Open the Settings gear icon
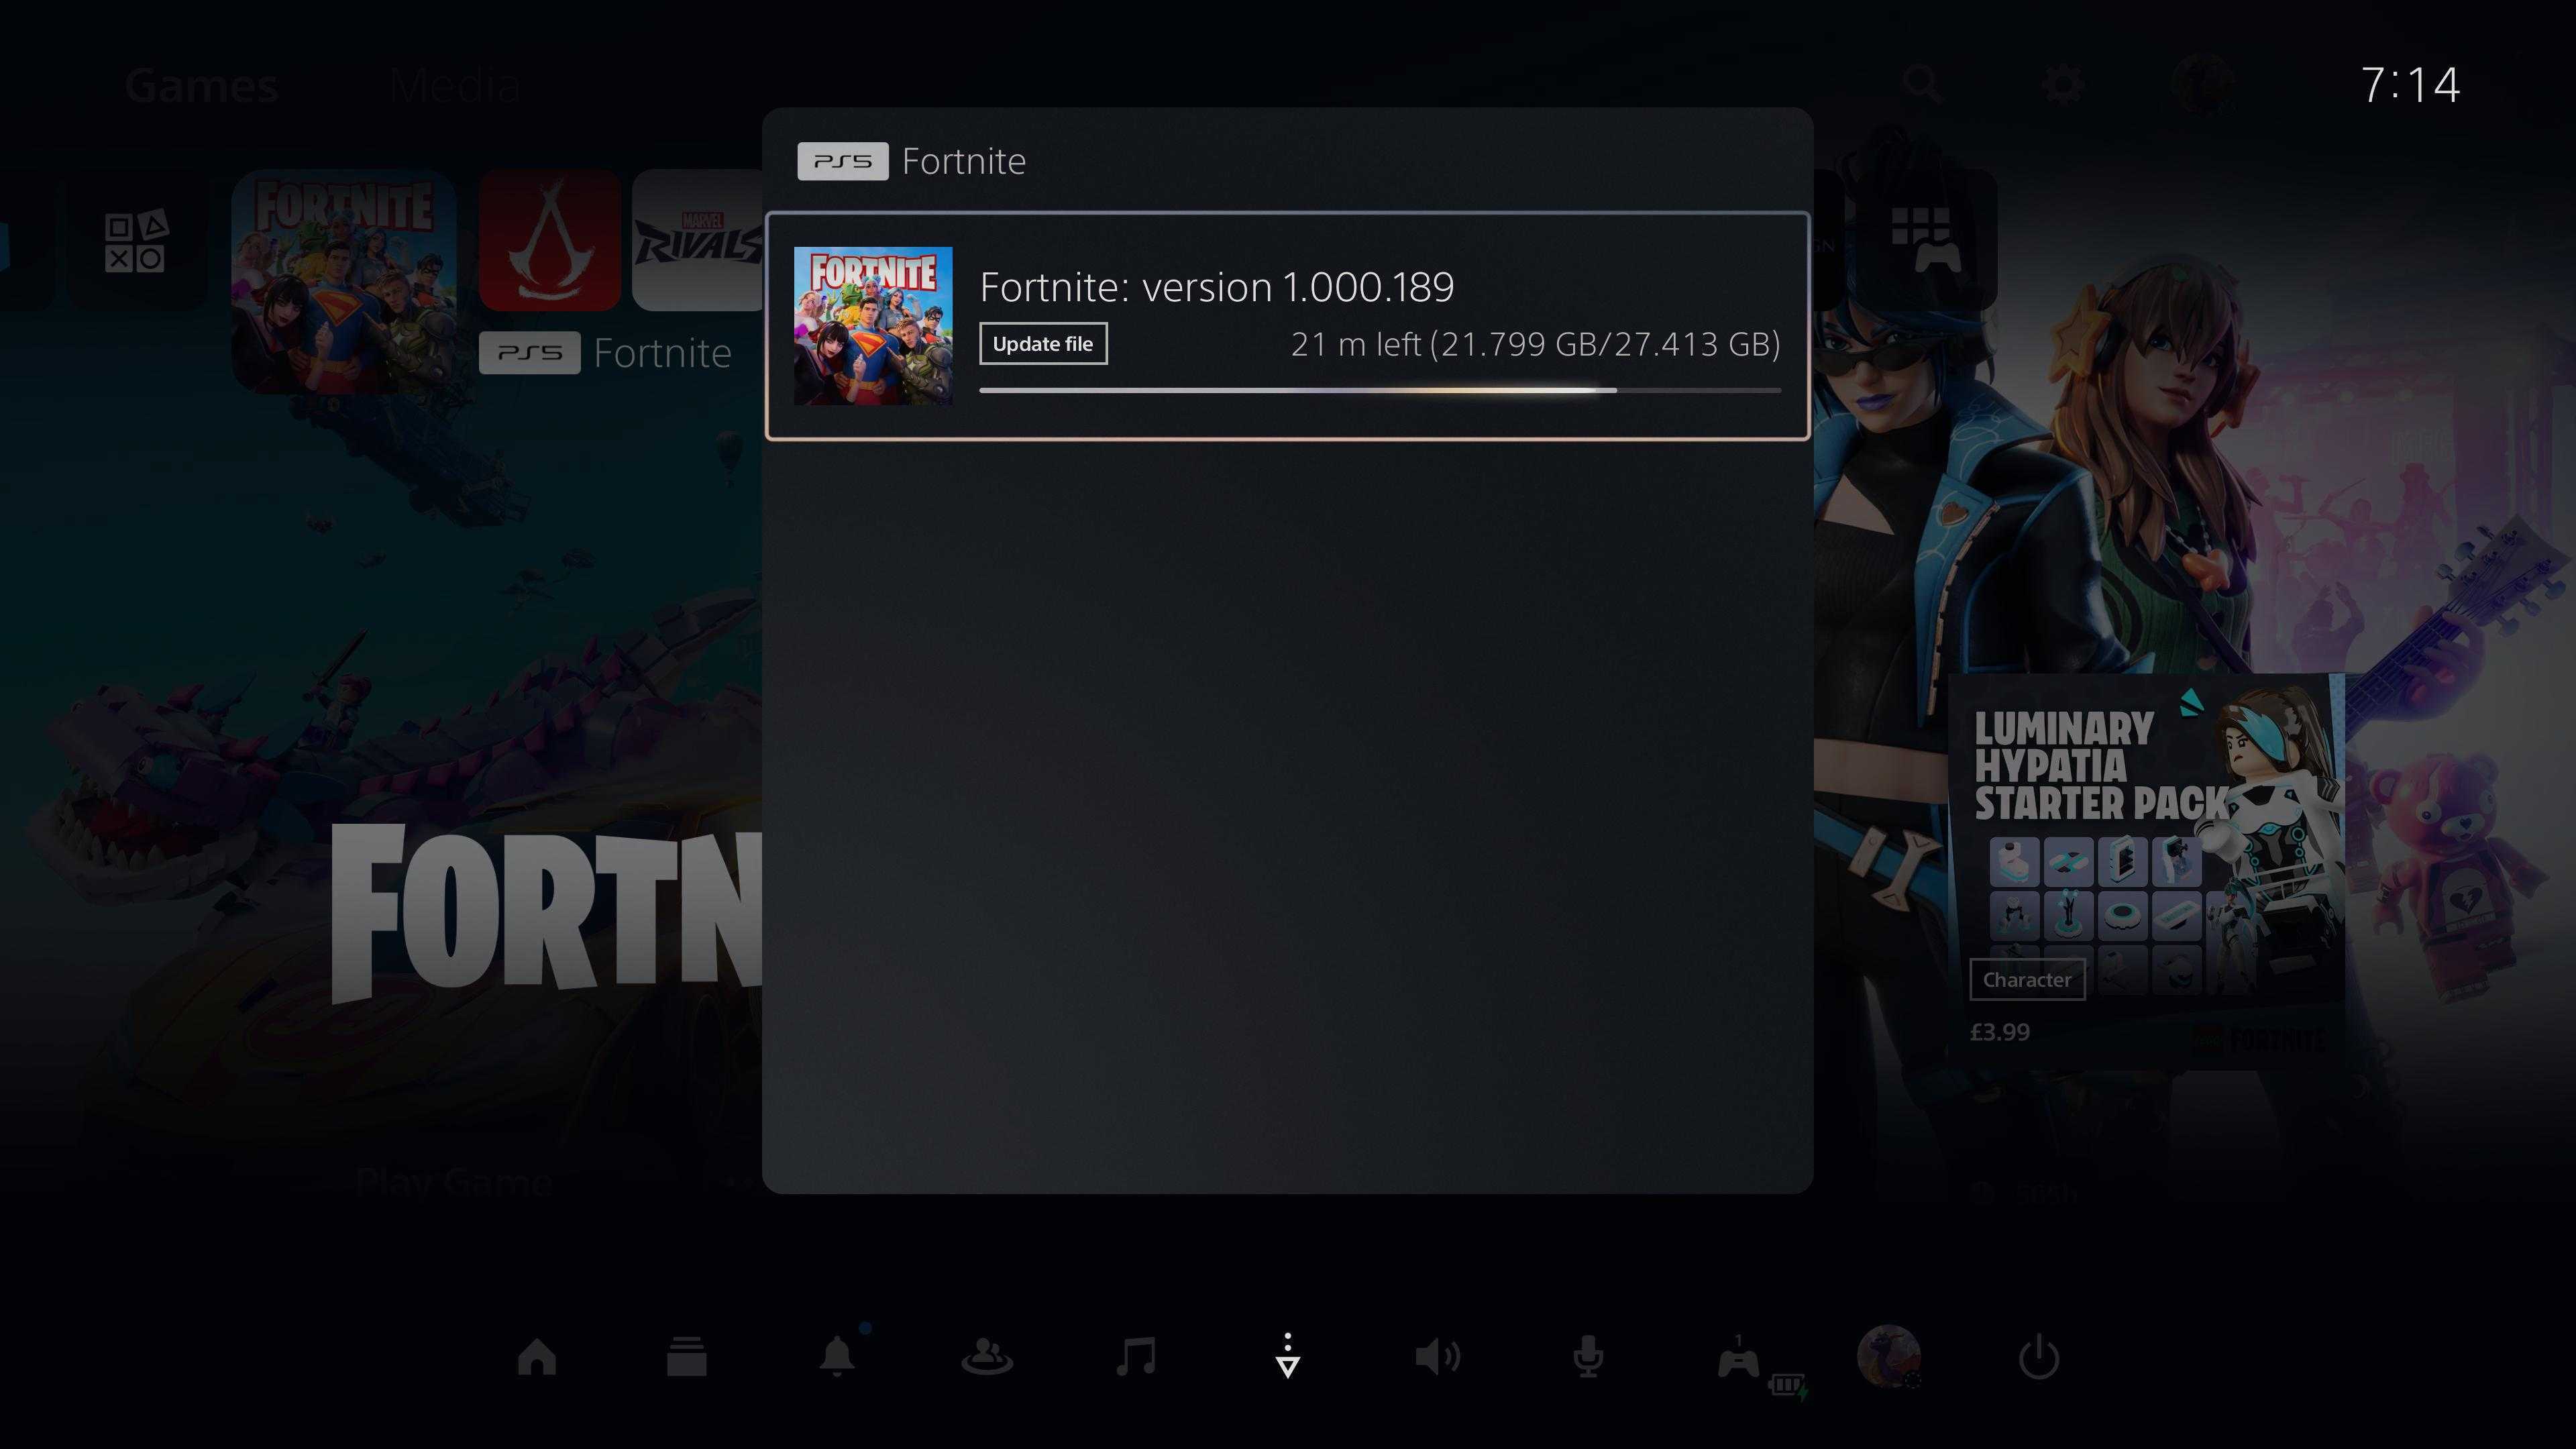The image size is (2576, 1449). [x=2064, y=85]
